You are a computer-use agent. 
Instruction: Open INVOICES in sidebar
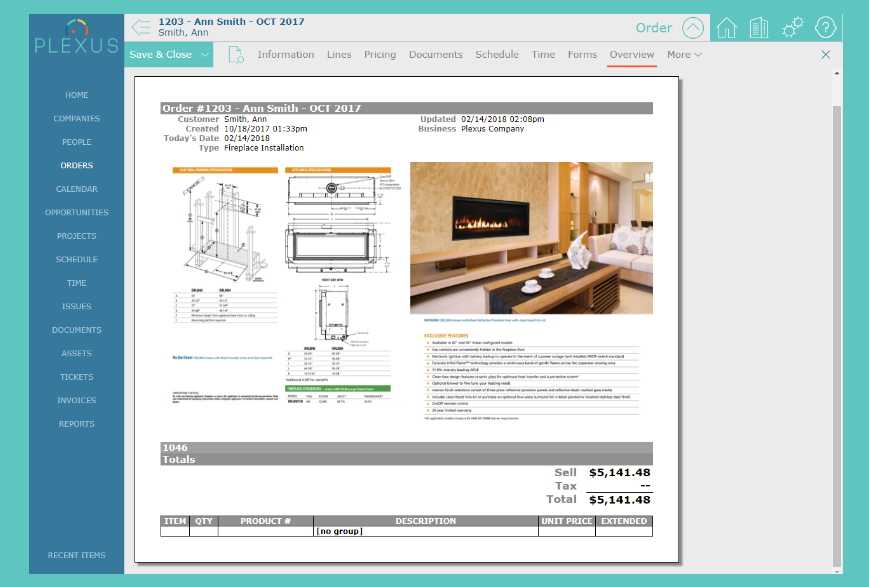coord(76,400)
